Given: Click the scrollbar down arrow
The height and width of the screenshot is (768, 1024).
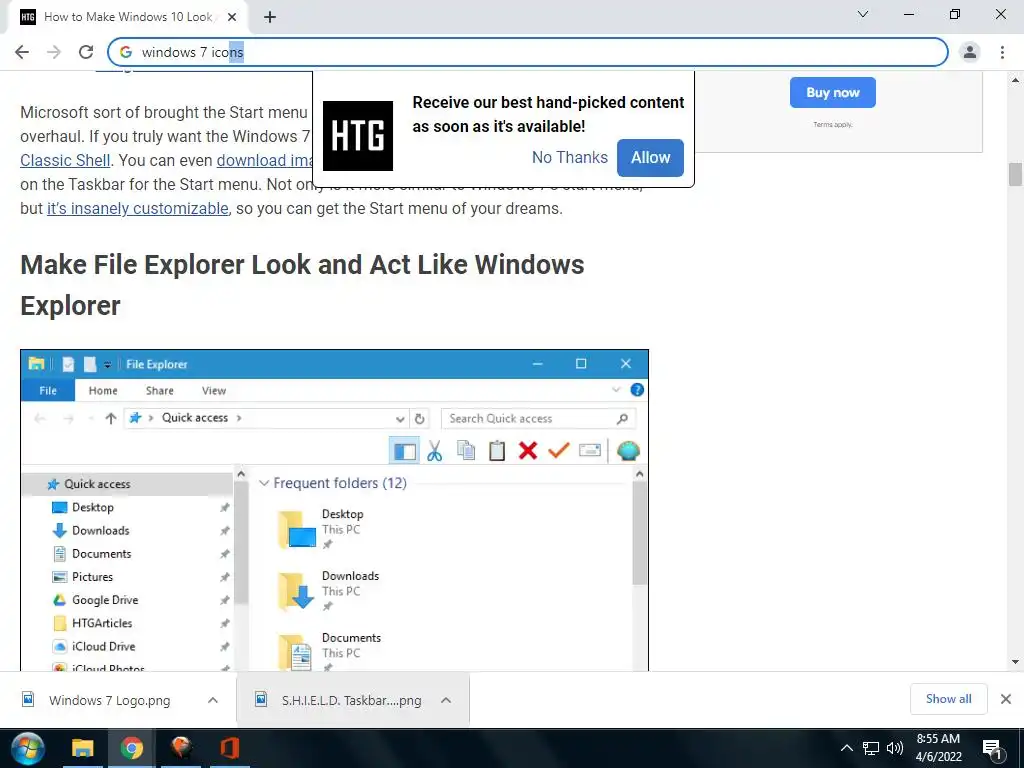Looking at the screenshot, I should click(x=1015, y=662).
